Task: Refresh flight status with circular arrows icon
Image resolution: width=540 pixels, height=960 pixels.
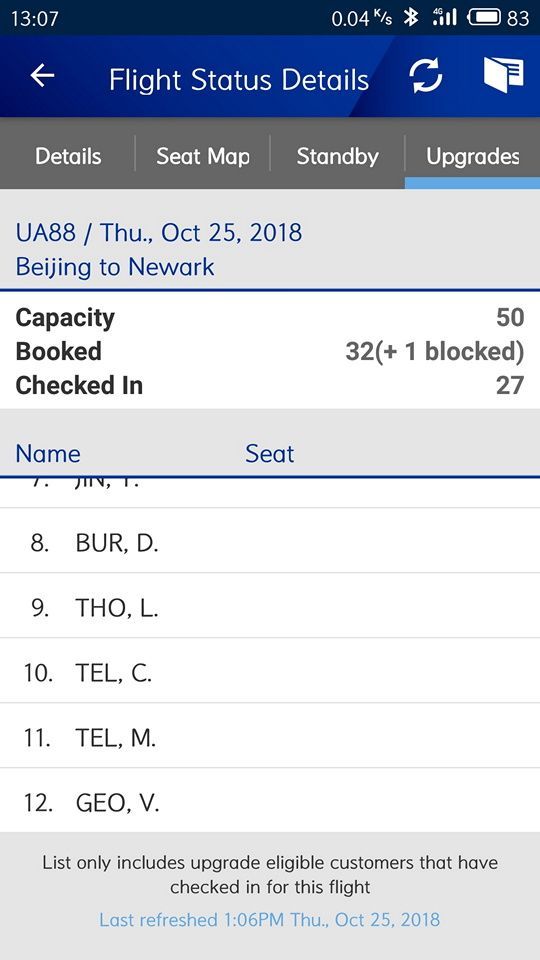Action: coord(426,77)
